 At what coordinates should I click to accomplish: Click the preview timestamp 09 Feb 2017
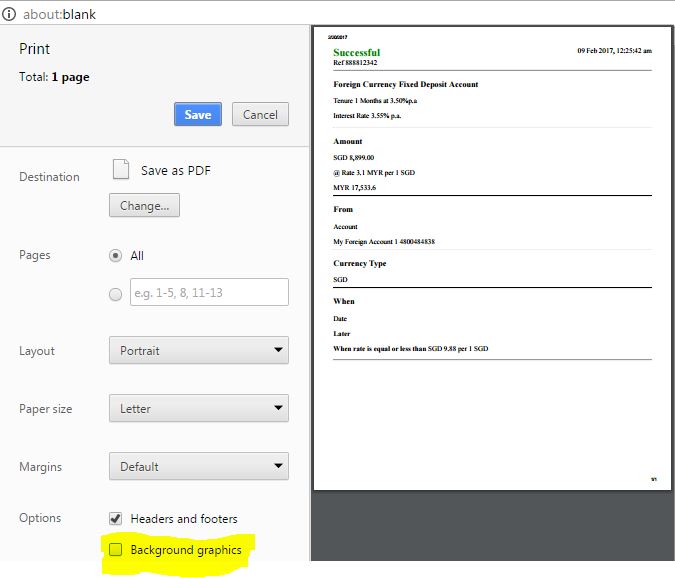(614, 50)
